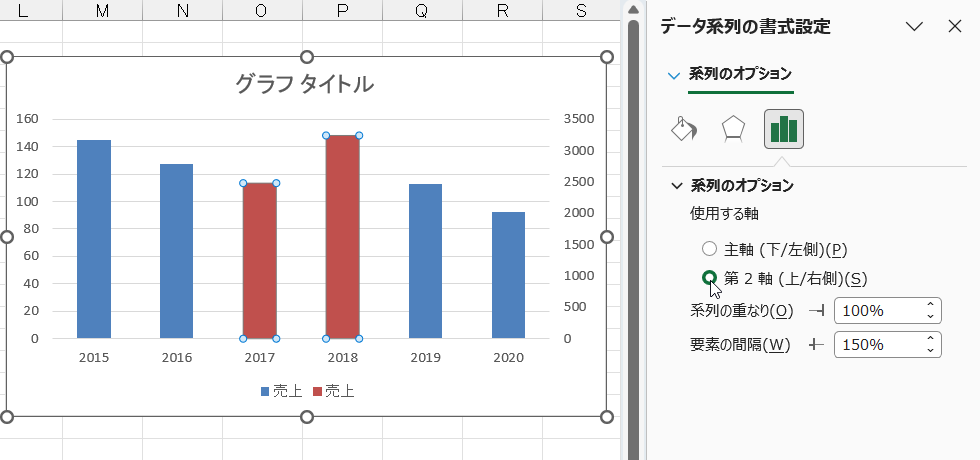980x460 pixels.
Task: Open the Effects pentagon tab
Action: pyautogui.click(x=733, y=129)
